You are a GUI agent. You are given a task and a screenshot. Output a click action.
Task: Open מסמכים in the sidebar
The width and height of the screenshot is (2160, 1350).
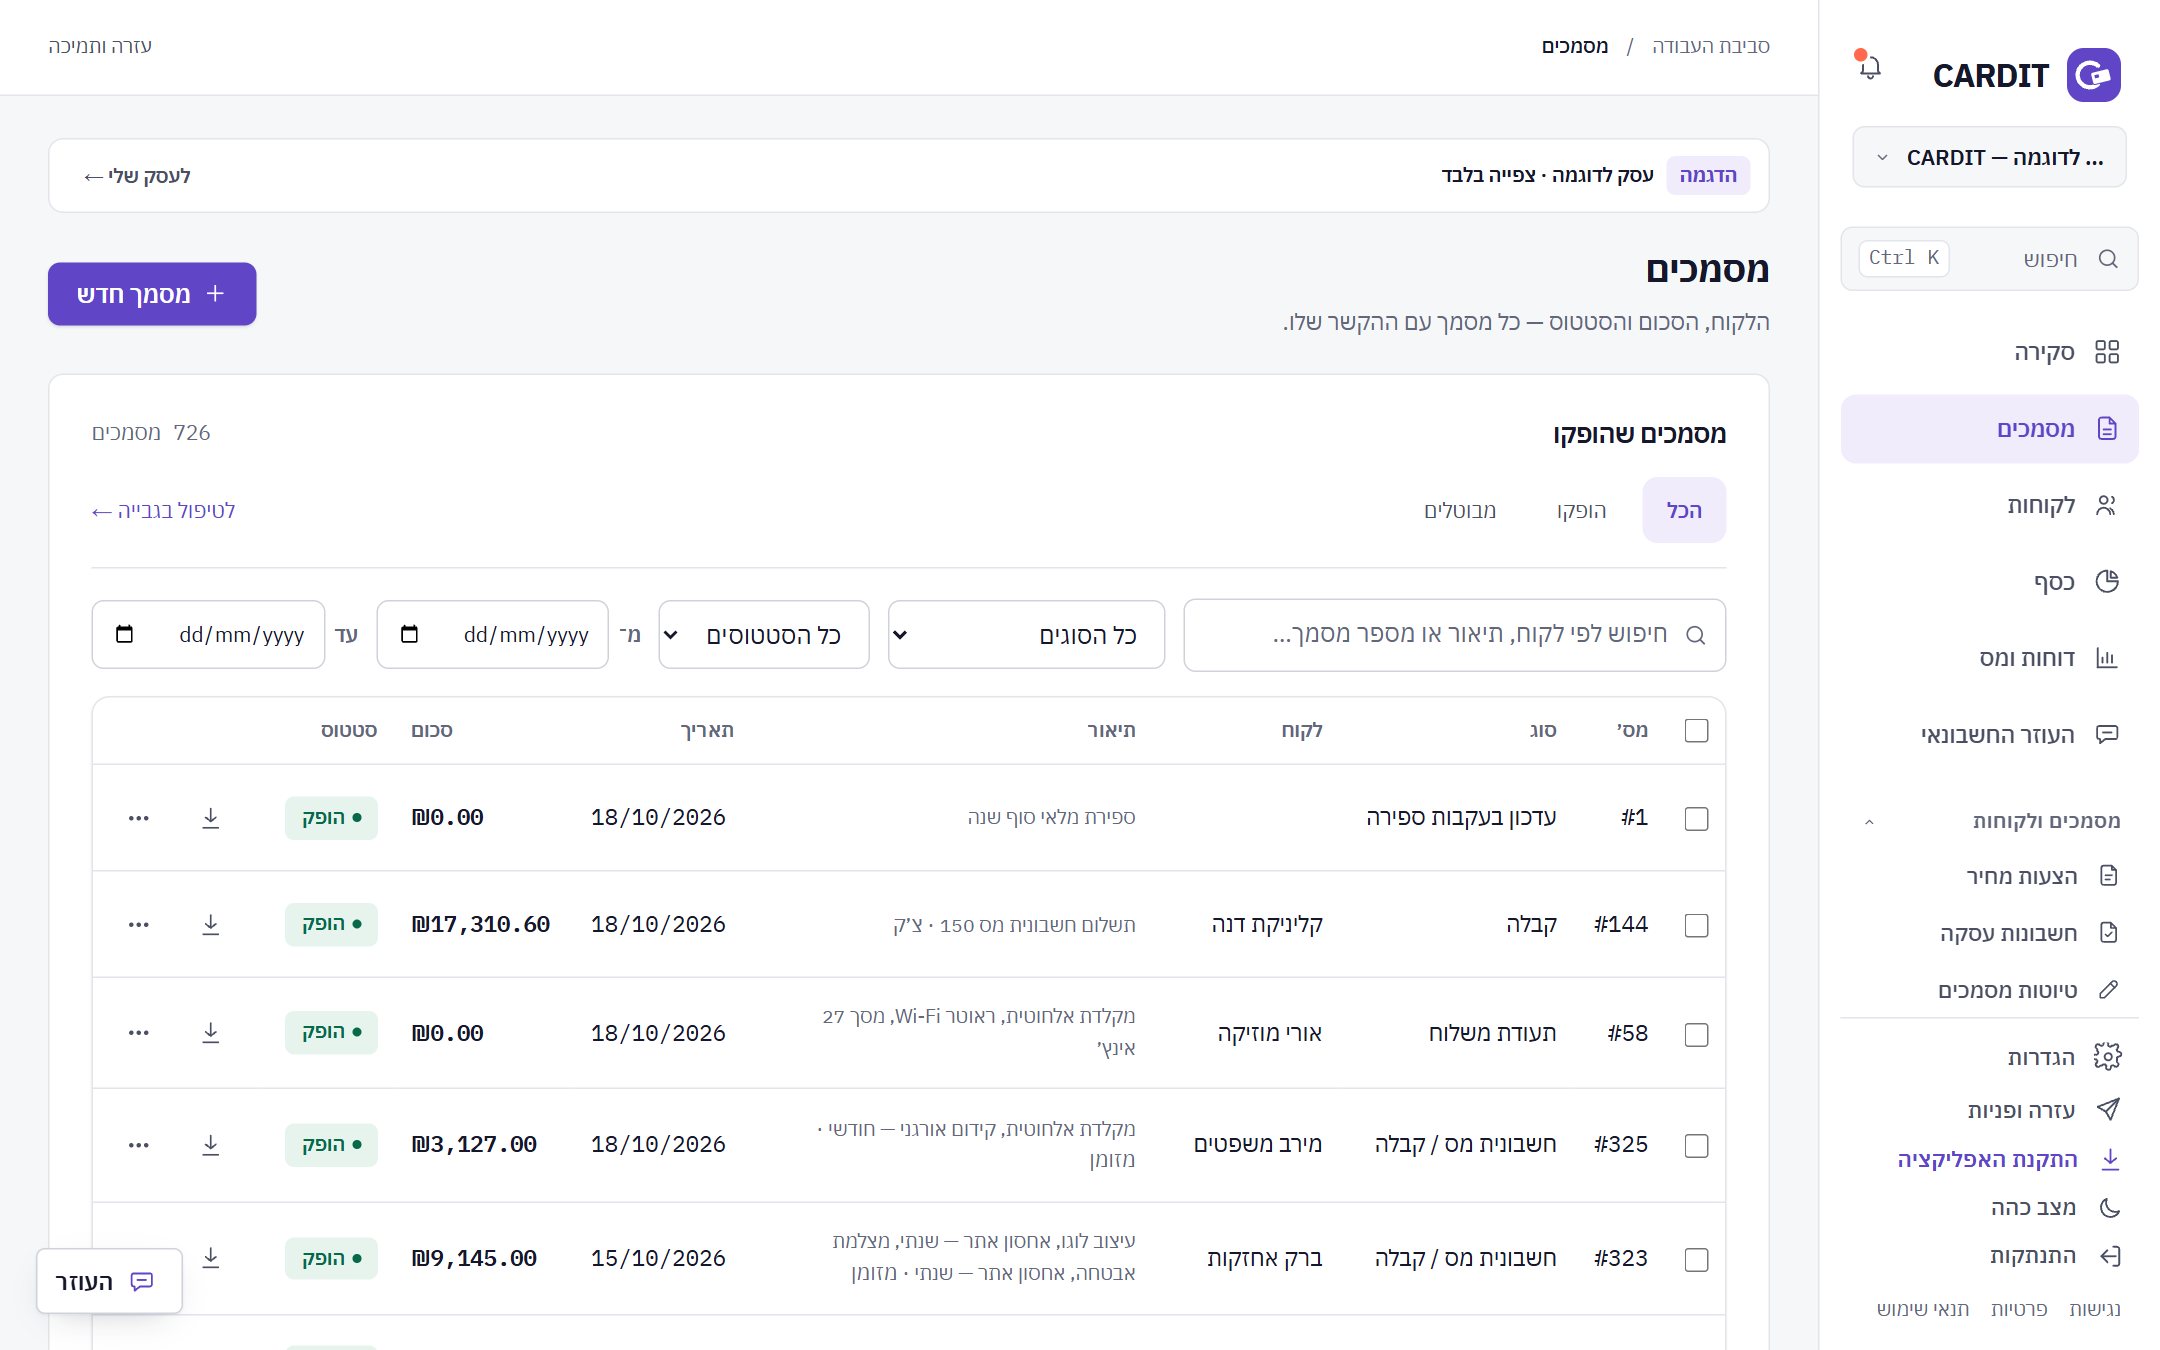tap(1989, 429)
